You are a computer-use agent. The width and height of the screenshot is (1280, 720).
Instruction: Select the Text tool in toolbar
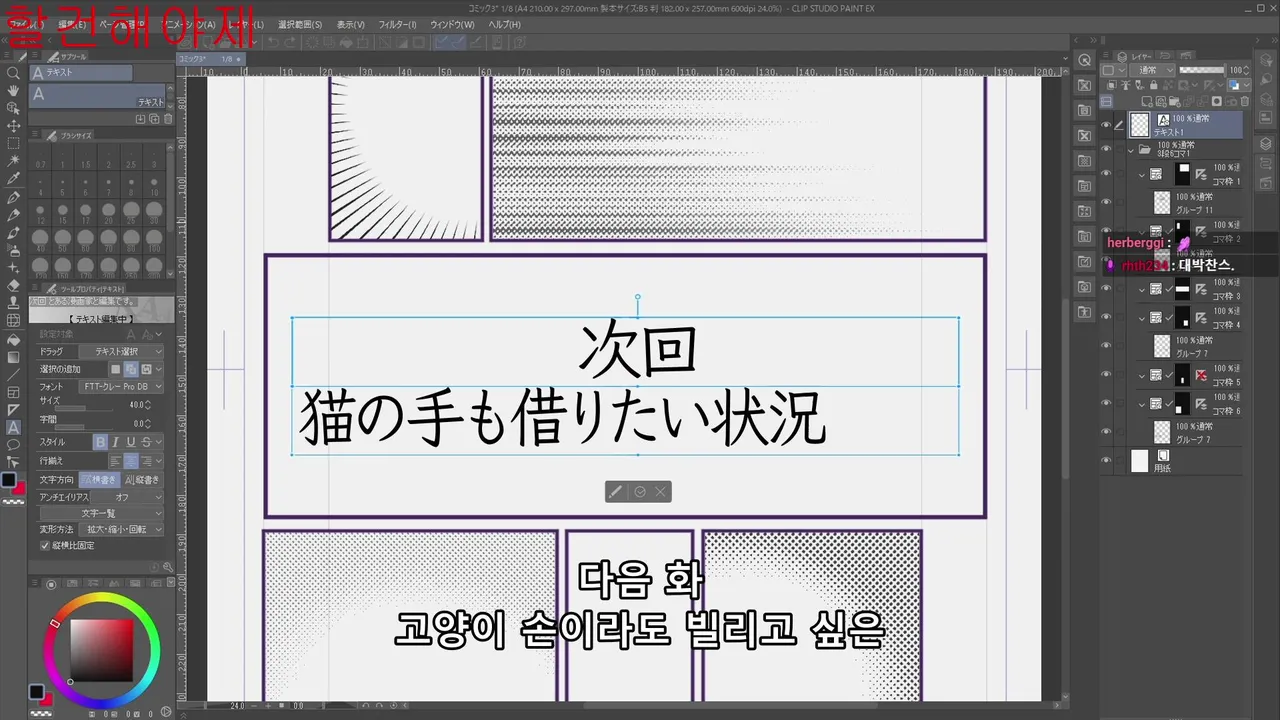point(13,427)
